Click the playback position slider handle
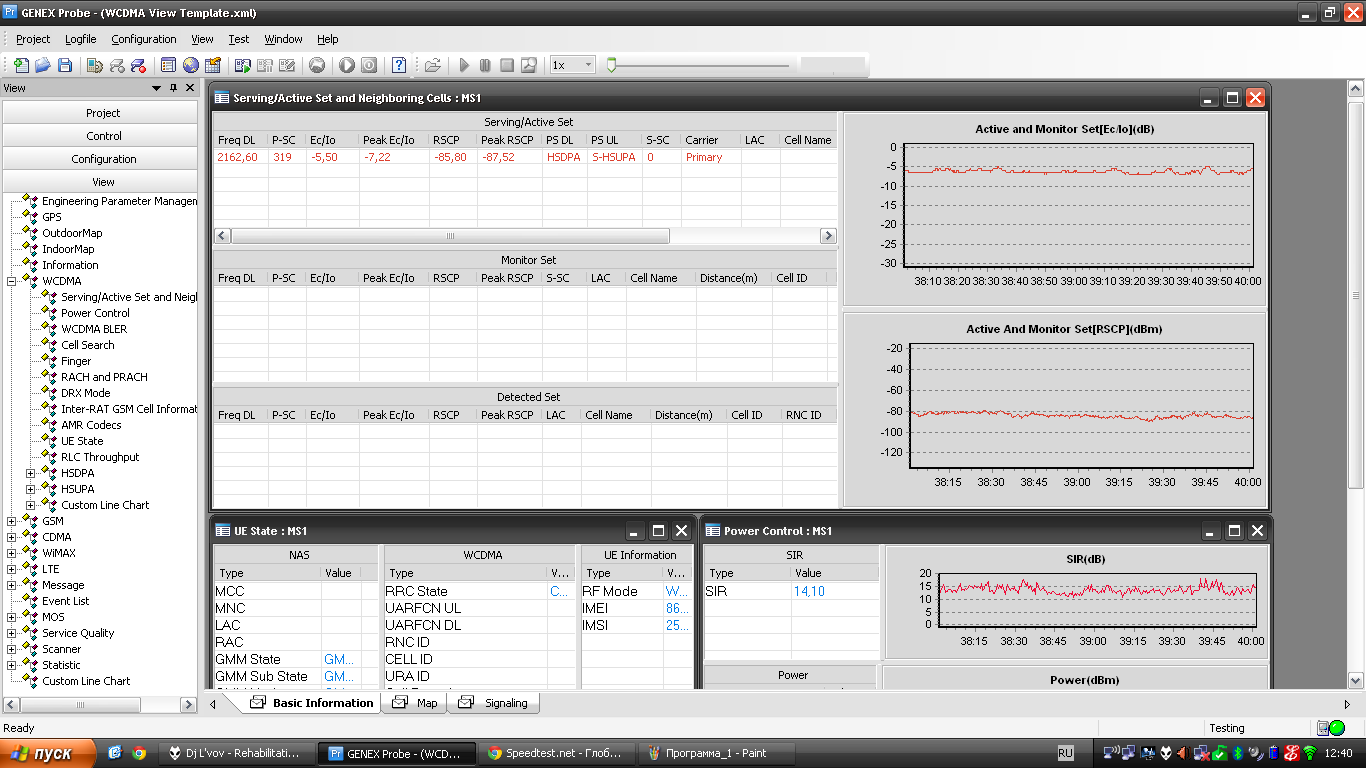Viewport: 1366px width, 768px height. pos(612,65)
